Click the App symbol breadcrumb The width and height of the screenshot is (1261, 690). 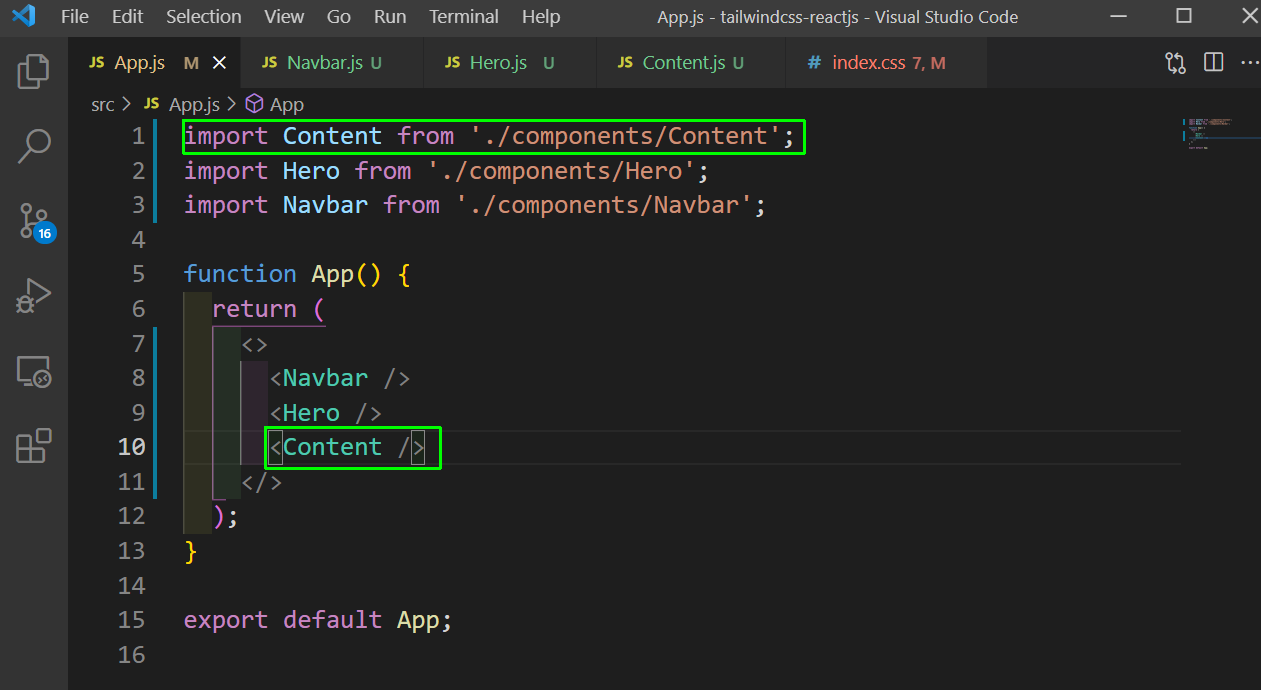click(275, 104)
